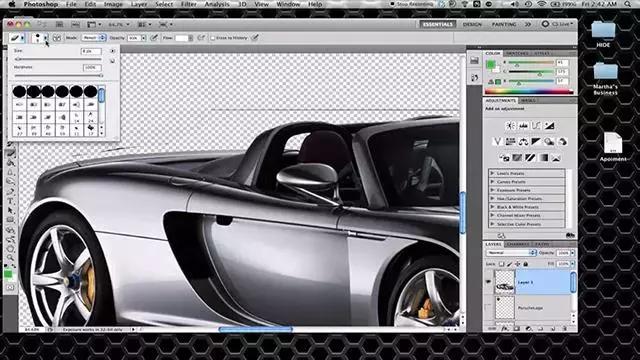This screenshot has height=360, width=640.
Task: Switch to the Design workspace
Action: click(472, 24)
